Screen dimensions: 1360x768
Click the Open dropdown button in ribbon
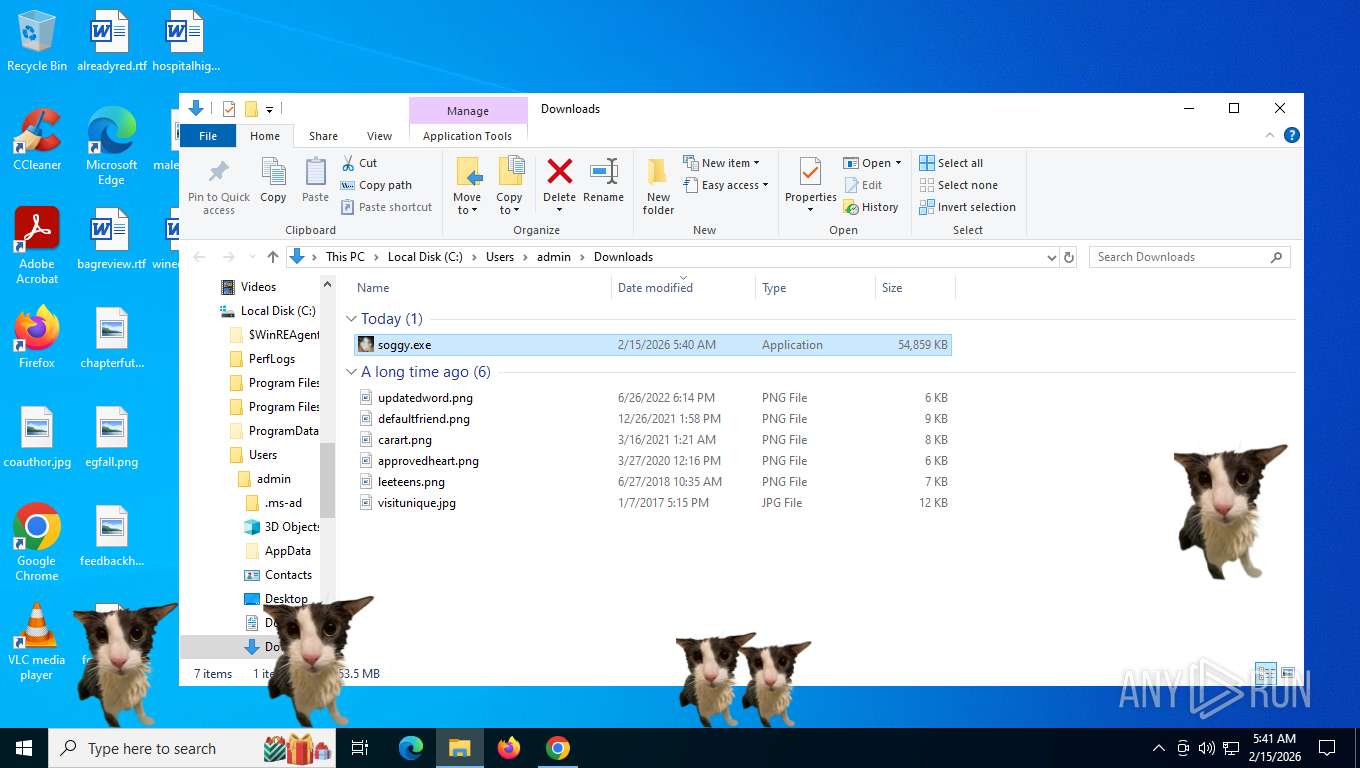pyautogui.click(x=872, y=163)
